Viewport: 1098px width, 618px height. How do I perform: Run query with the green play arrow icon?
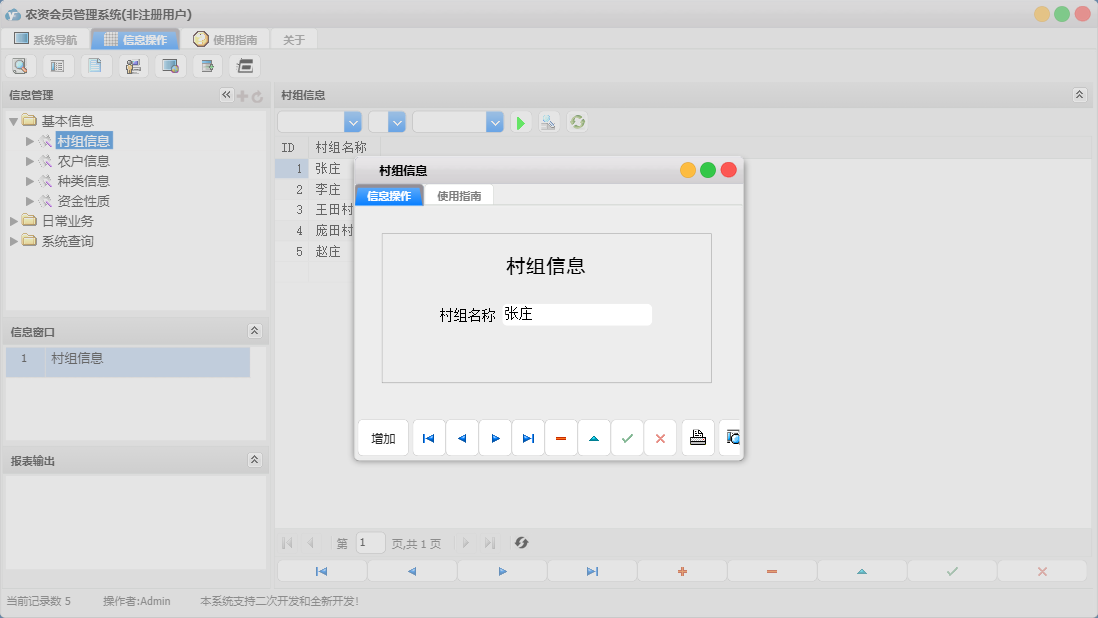click(x=520, y=121)
